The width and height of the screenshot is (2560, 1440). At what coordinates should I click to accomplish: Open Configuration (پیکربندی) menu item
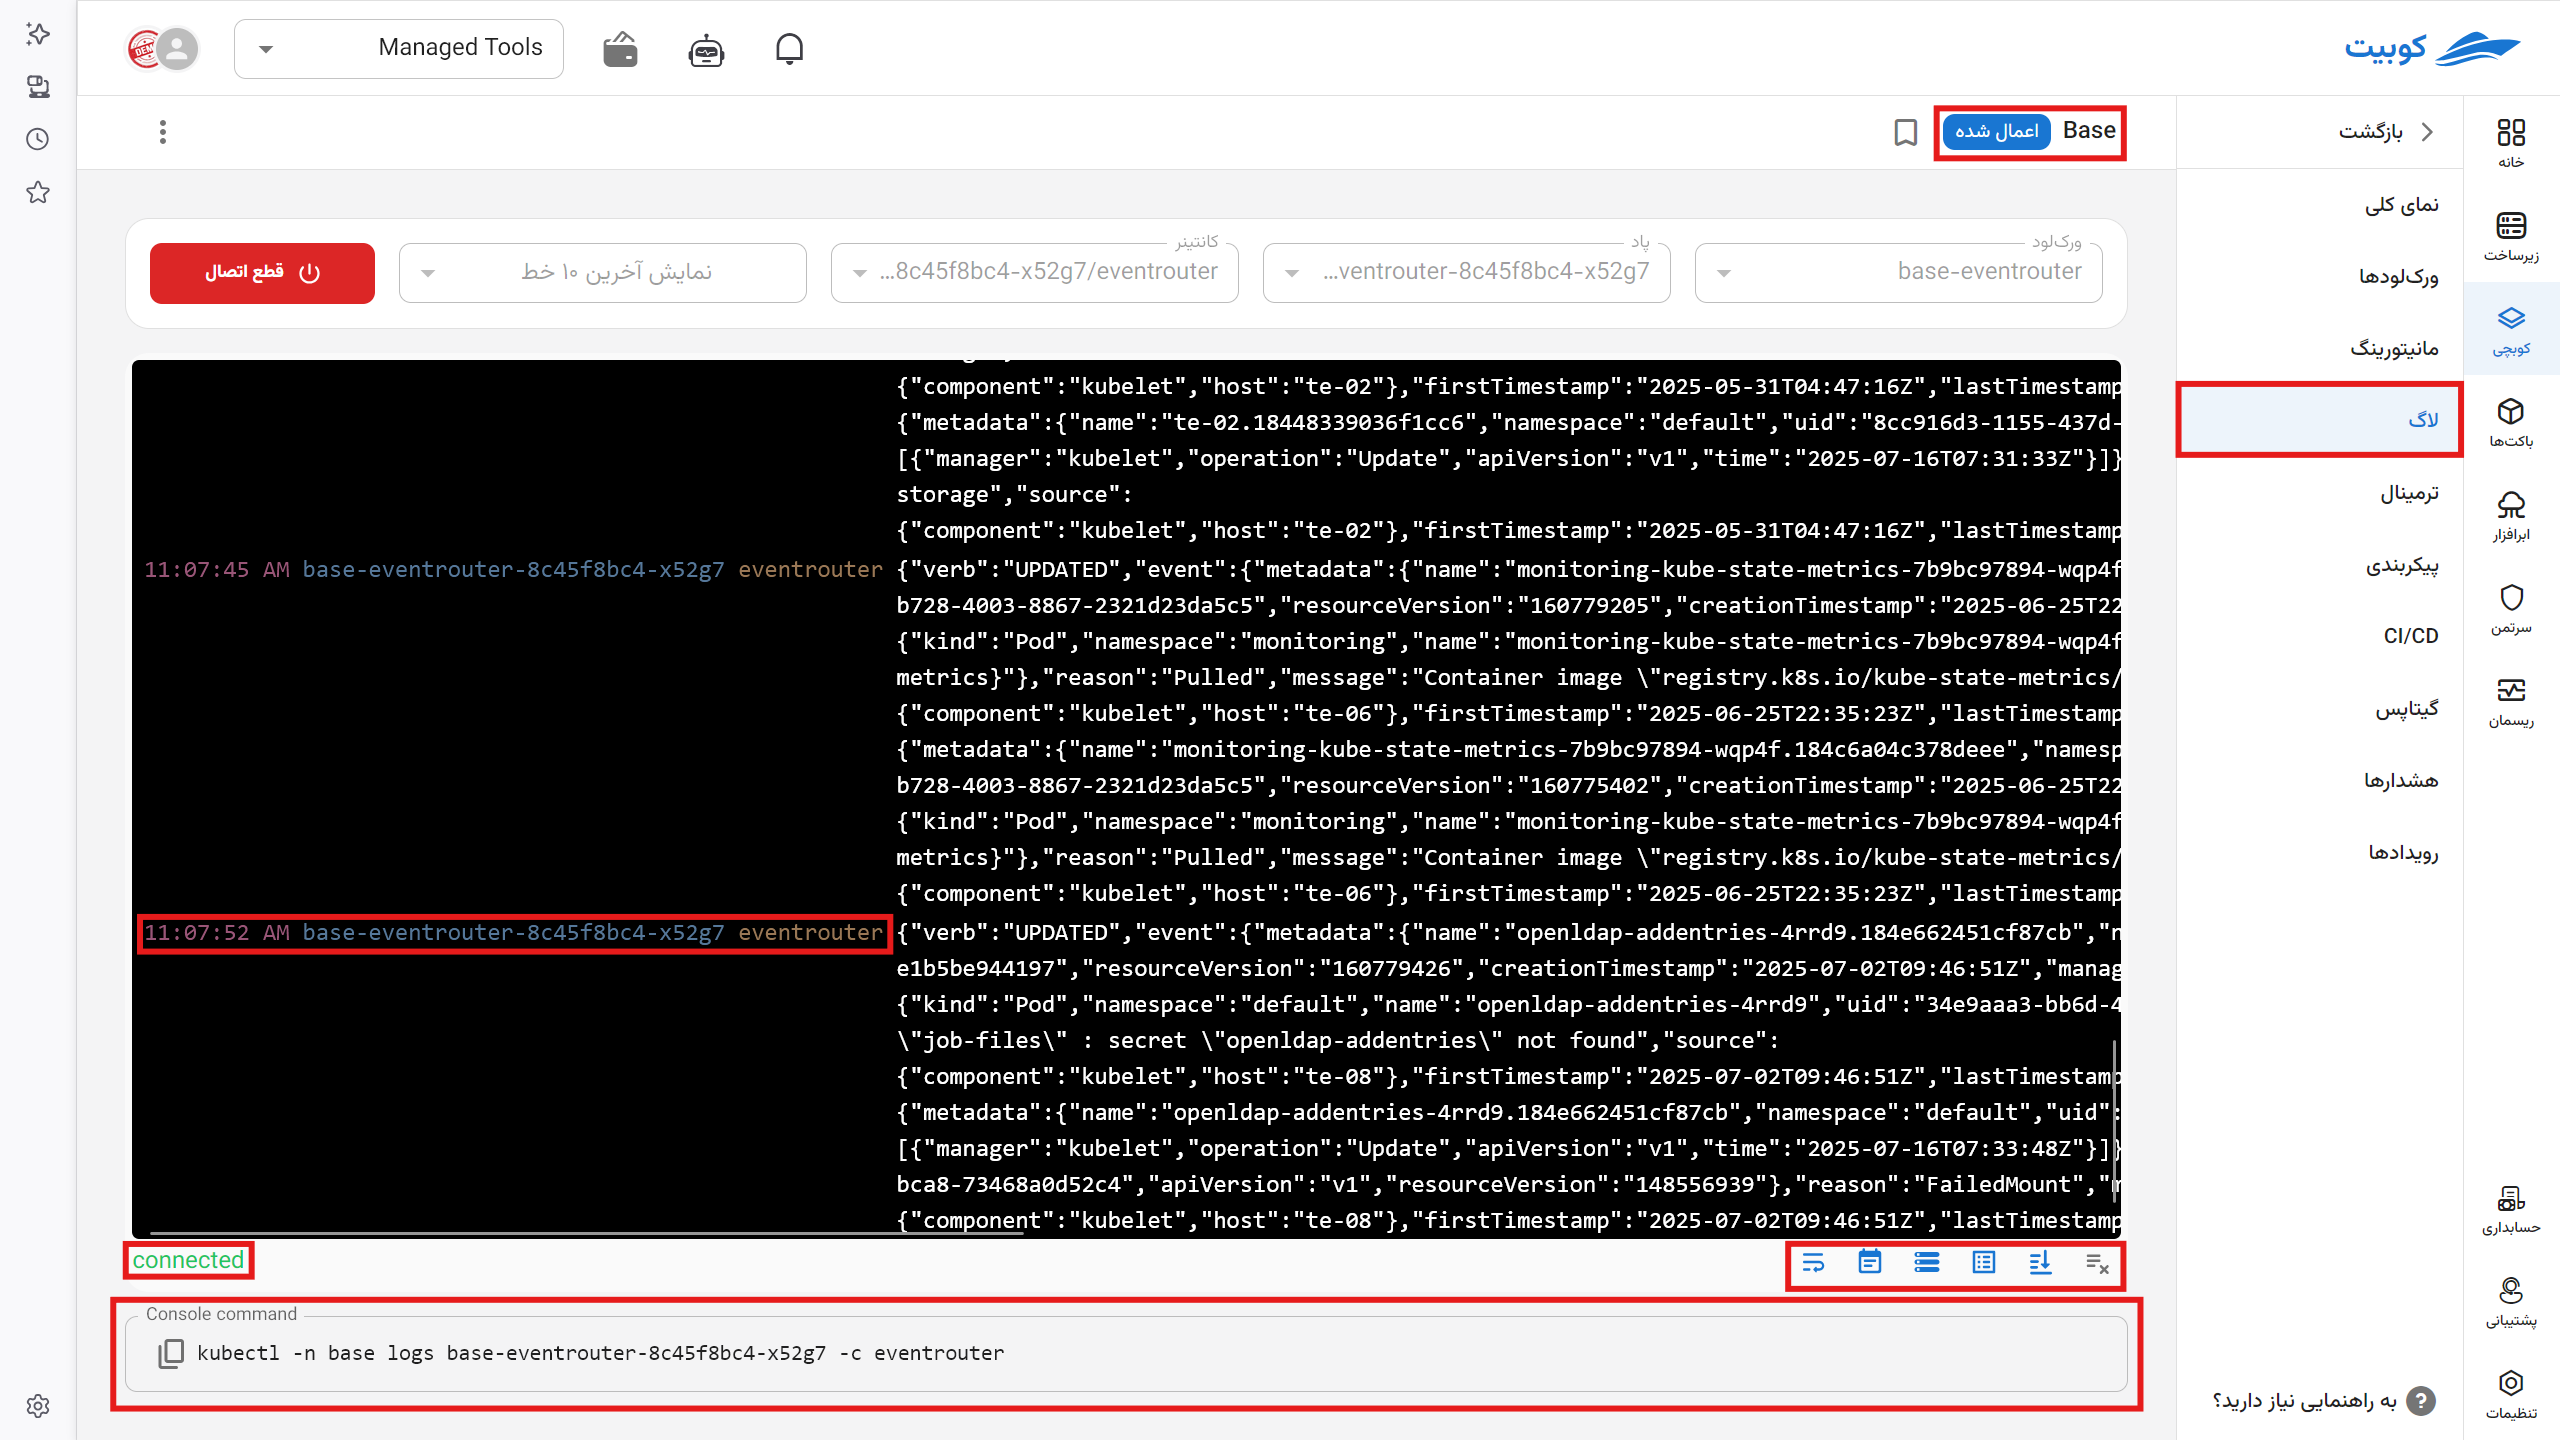point(2320,565)
